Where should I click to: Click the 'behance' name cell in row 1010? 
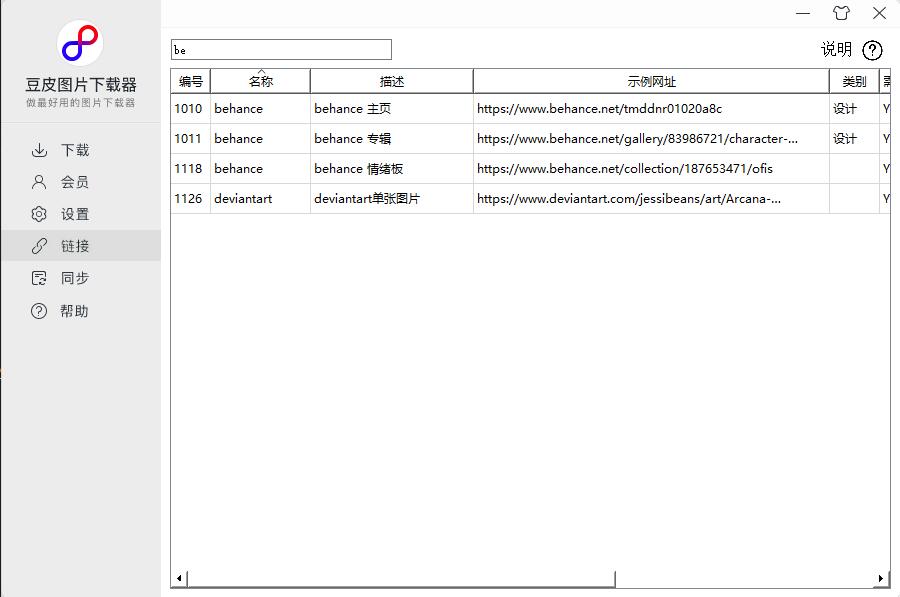[x=261, y=108]
